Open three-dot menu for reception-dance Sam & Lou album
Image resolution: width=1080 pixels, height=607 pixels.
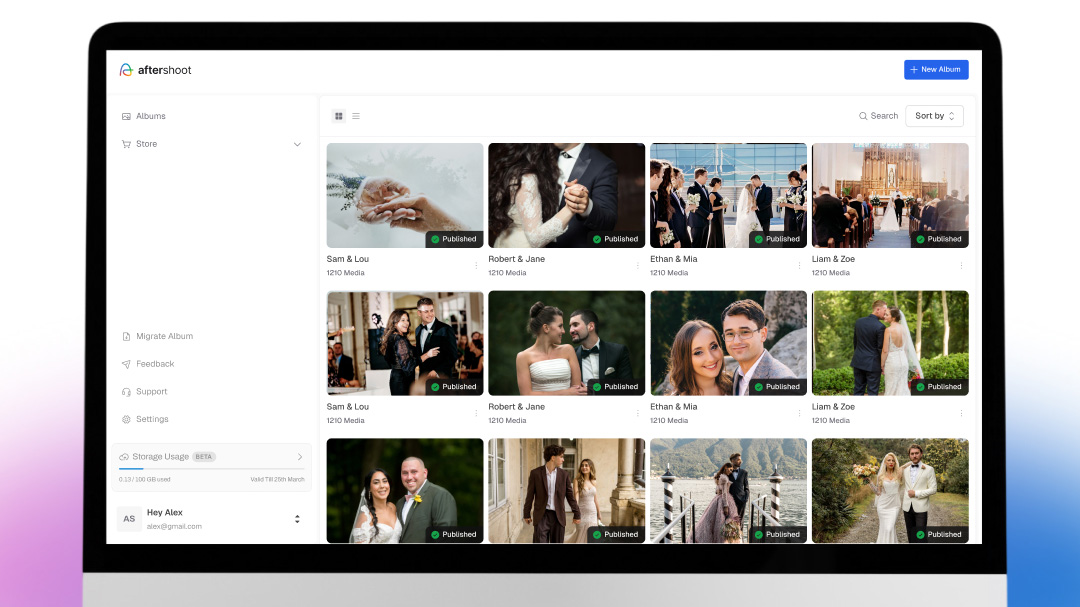click(476, 413)
